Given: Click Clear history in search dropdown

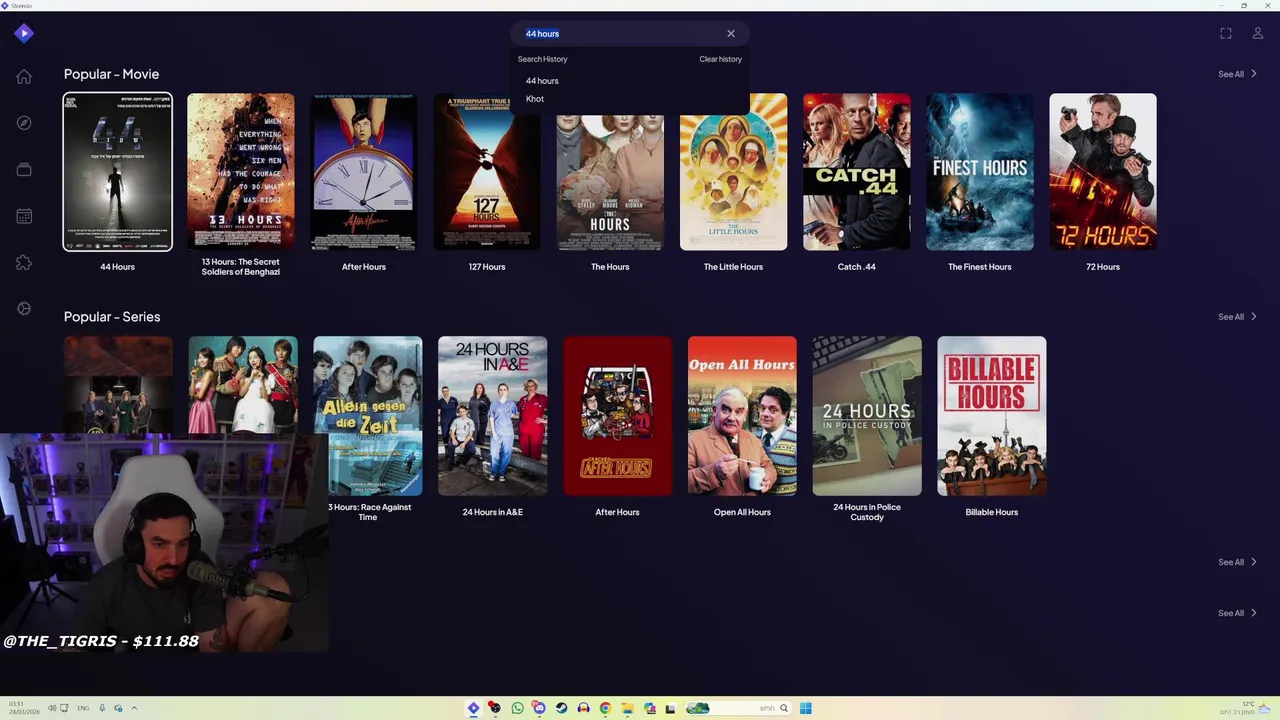Looking at the screenshot, I should click(x=720, y=59).
